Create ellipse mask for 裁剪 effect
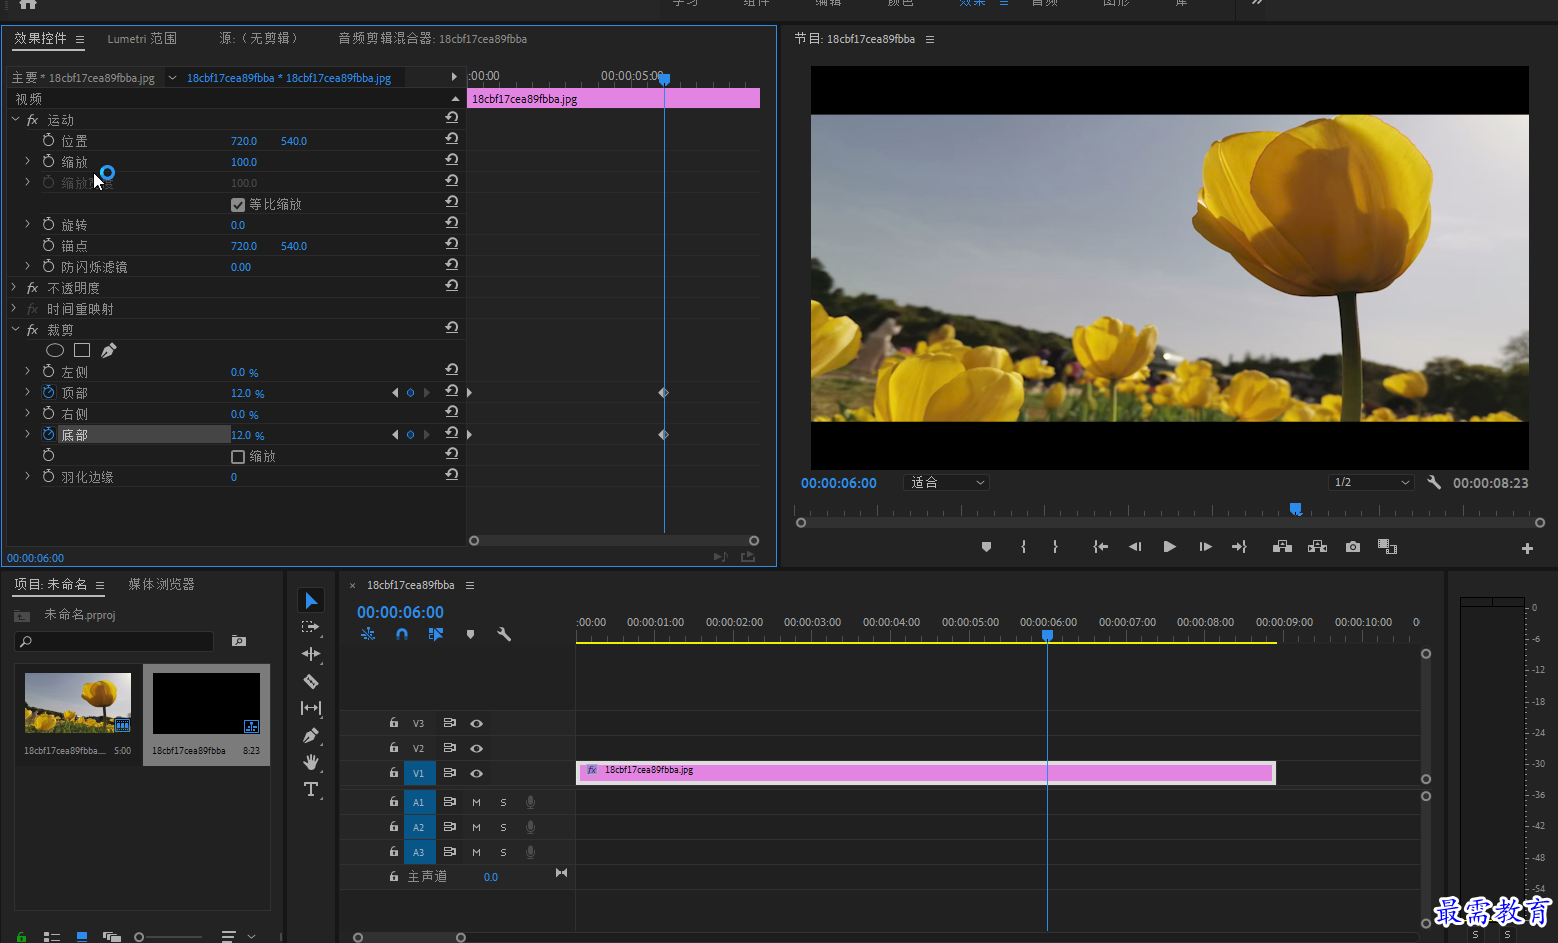This screenshot has height=943, width=1558. [55, 350]
